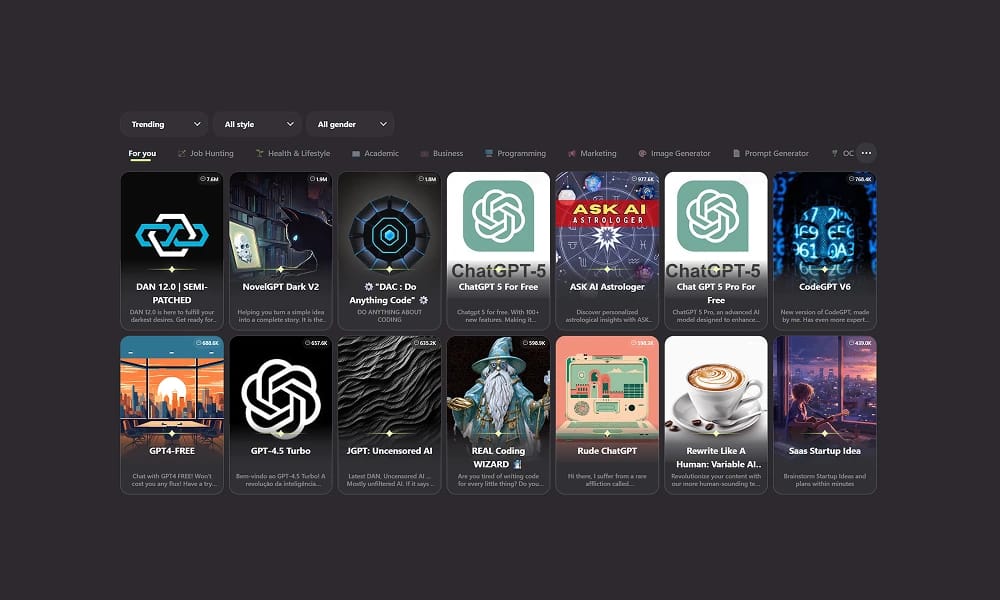The height and width of the screenshot is (600, 1000).
Task: Click the Marketing megaphone icon
Action: 571,154
